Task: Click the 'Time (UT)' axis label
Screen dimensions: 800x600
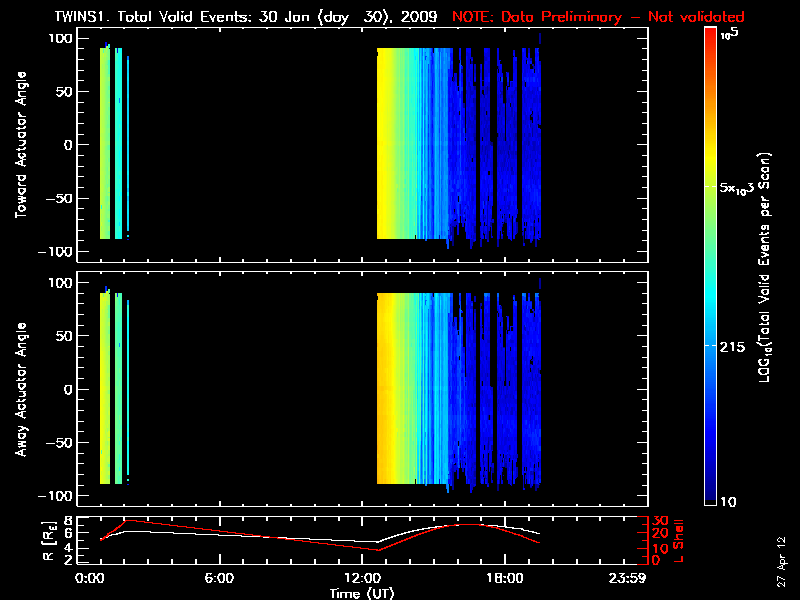Action: pos(363,593)
